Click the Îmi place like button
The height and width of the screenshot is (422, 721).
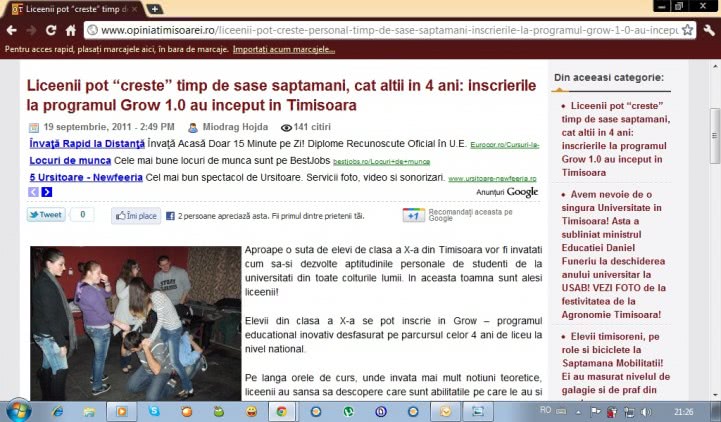click(x=136, y=216)
